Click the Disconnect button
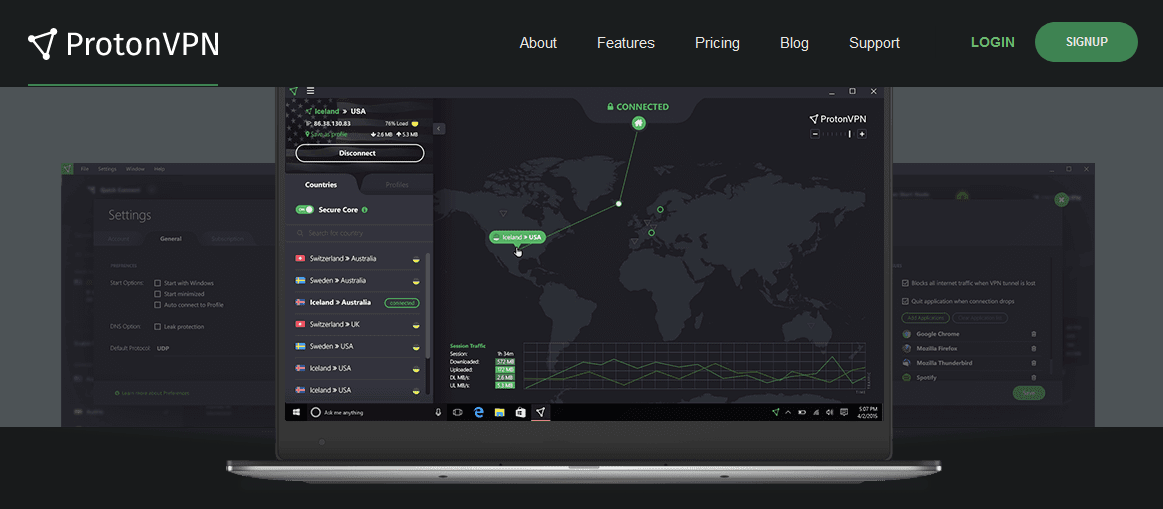The image size is (1163, 509). click(x=360, y=153)
